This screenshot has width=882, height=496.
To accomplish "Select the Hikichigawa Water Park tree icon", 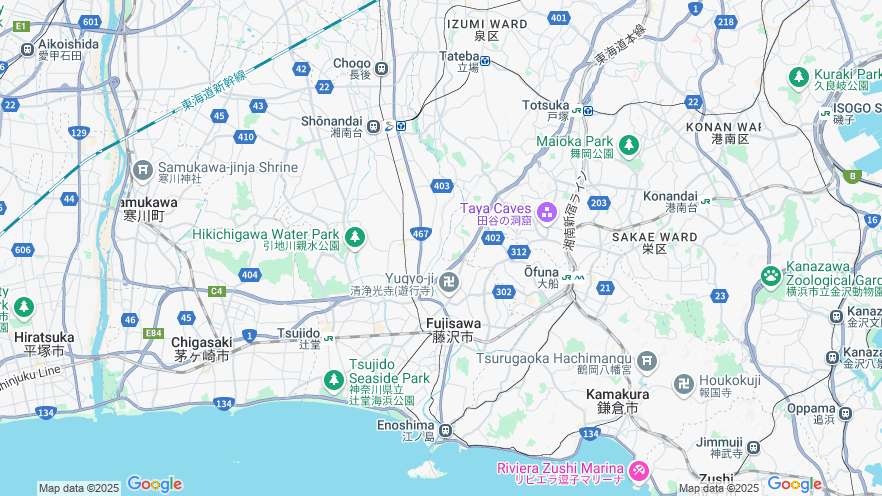I will [354, 237].
